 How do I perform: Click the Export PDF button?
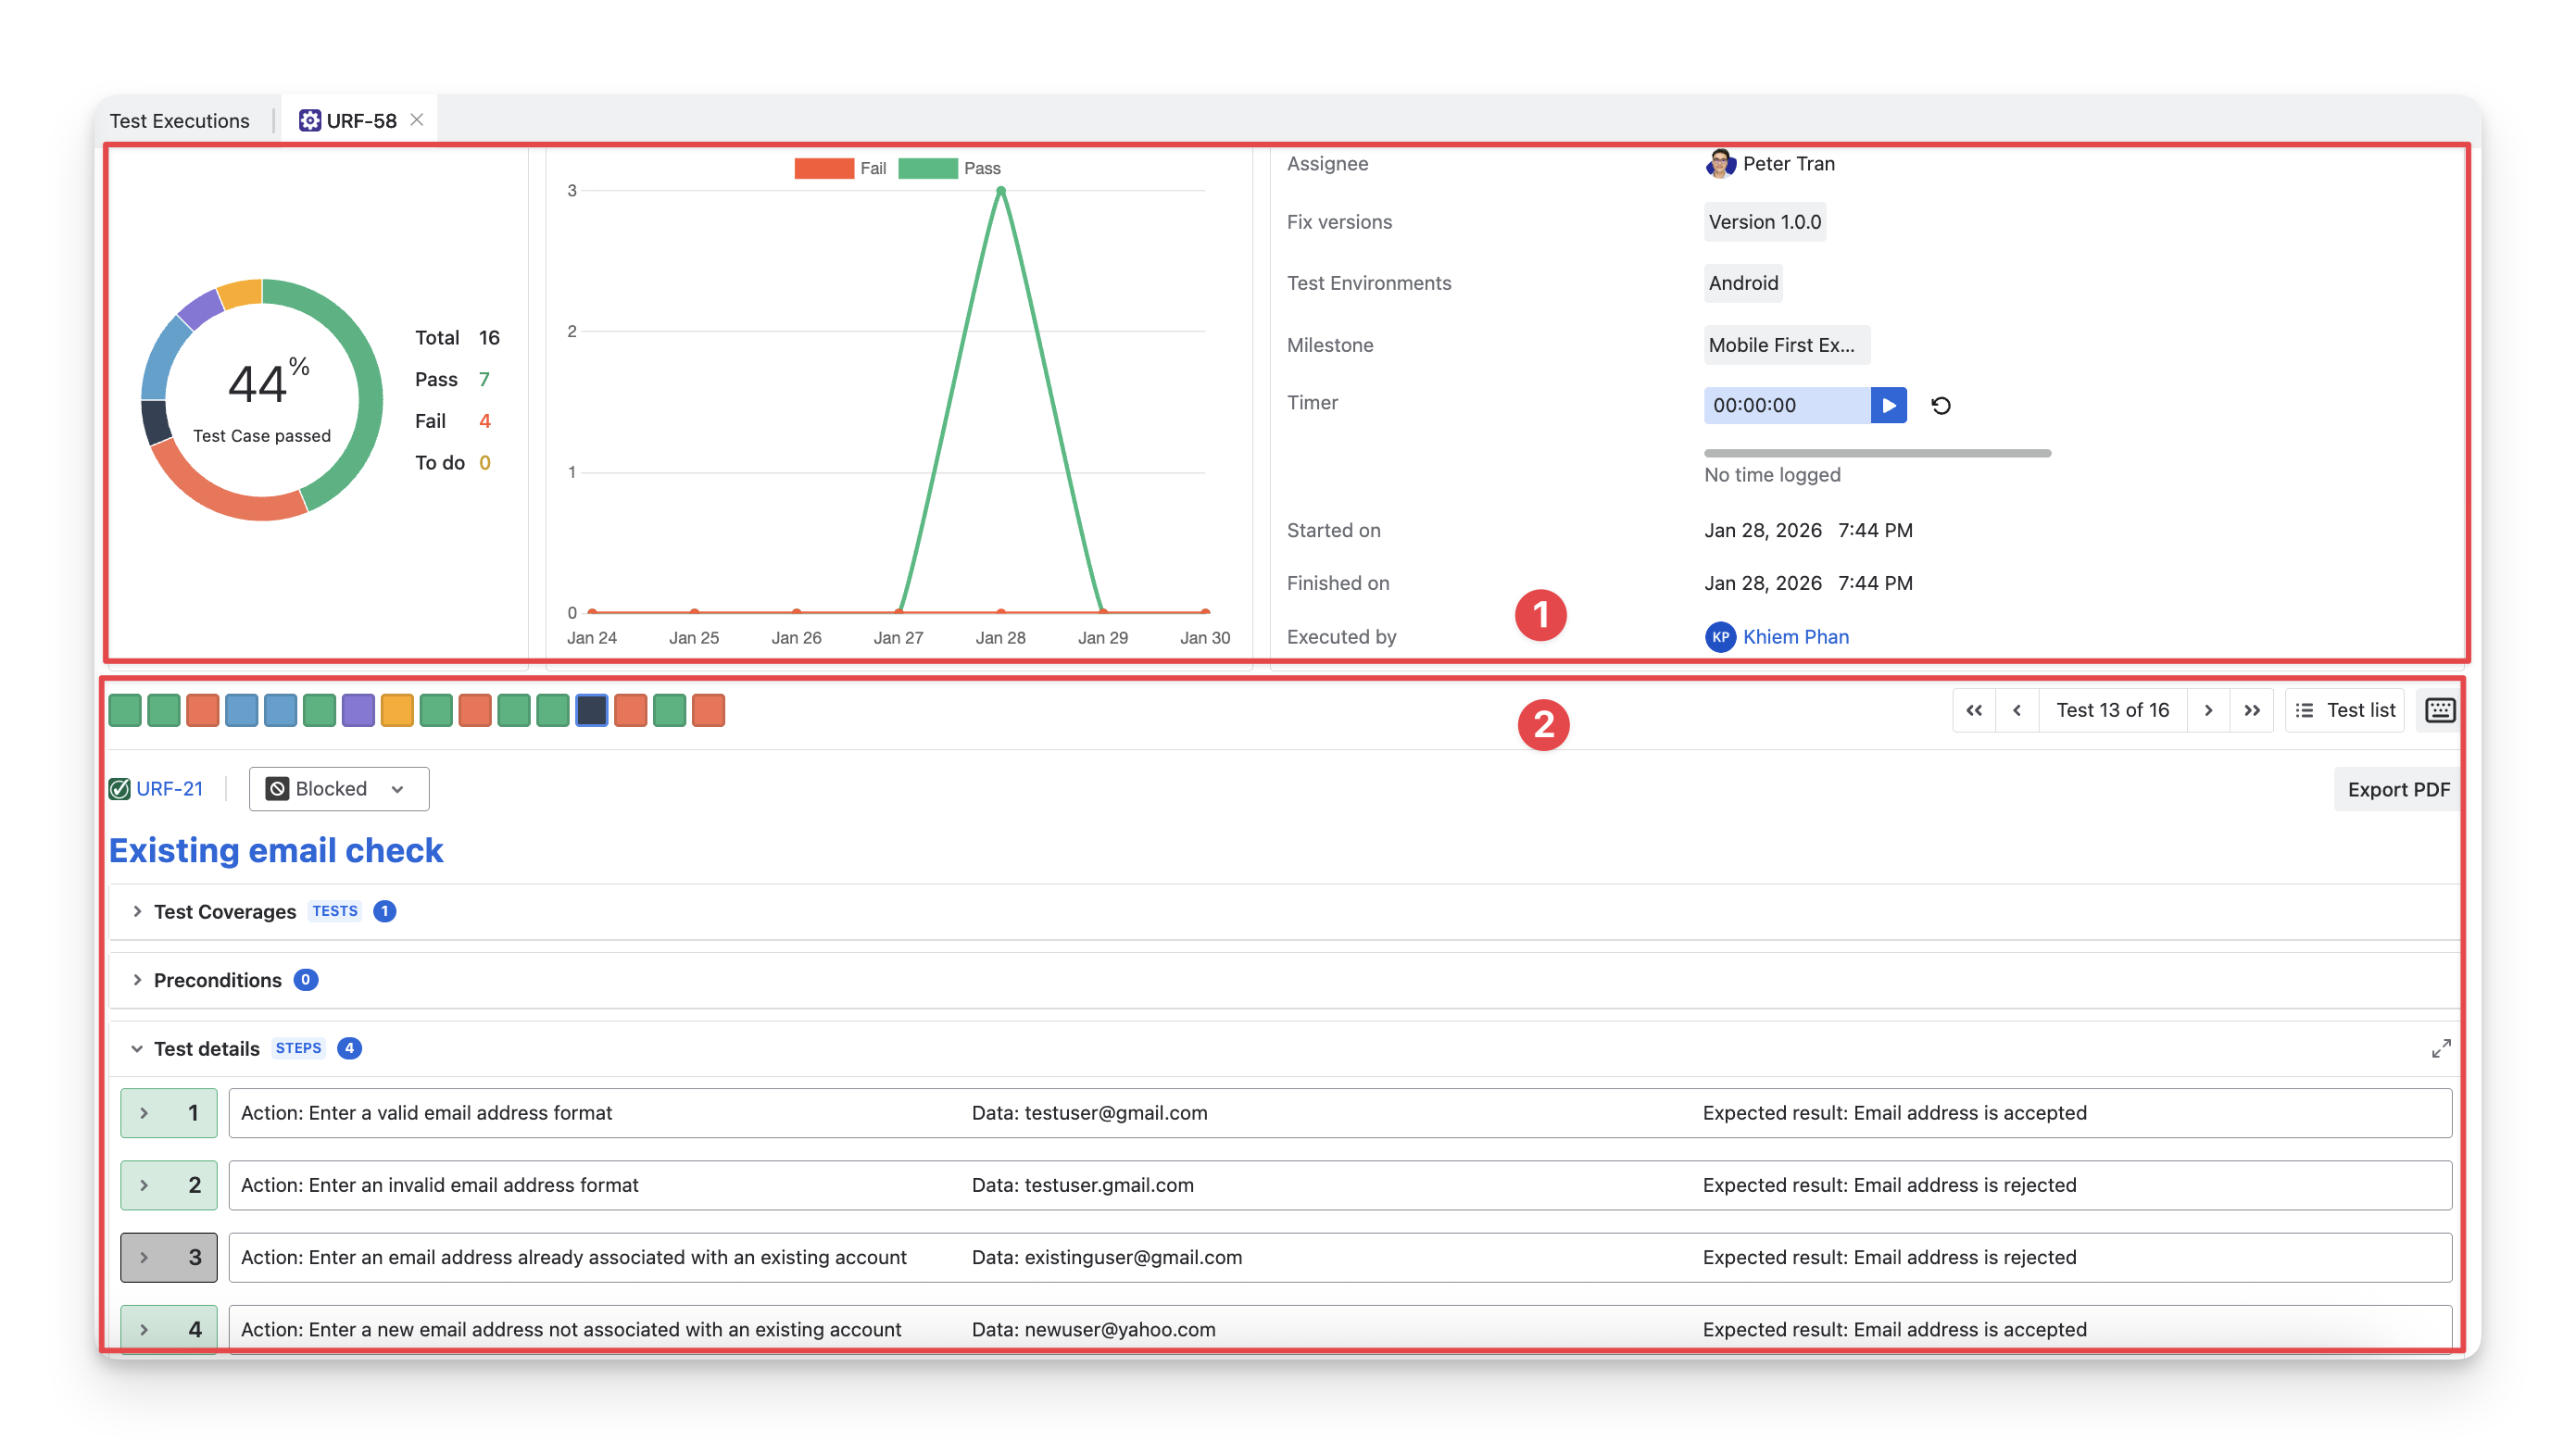point(2397,789)
